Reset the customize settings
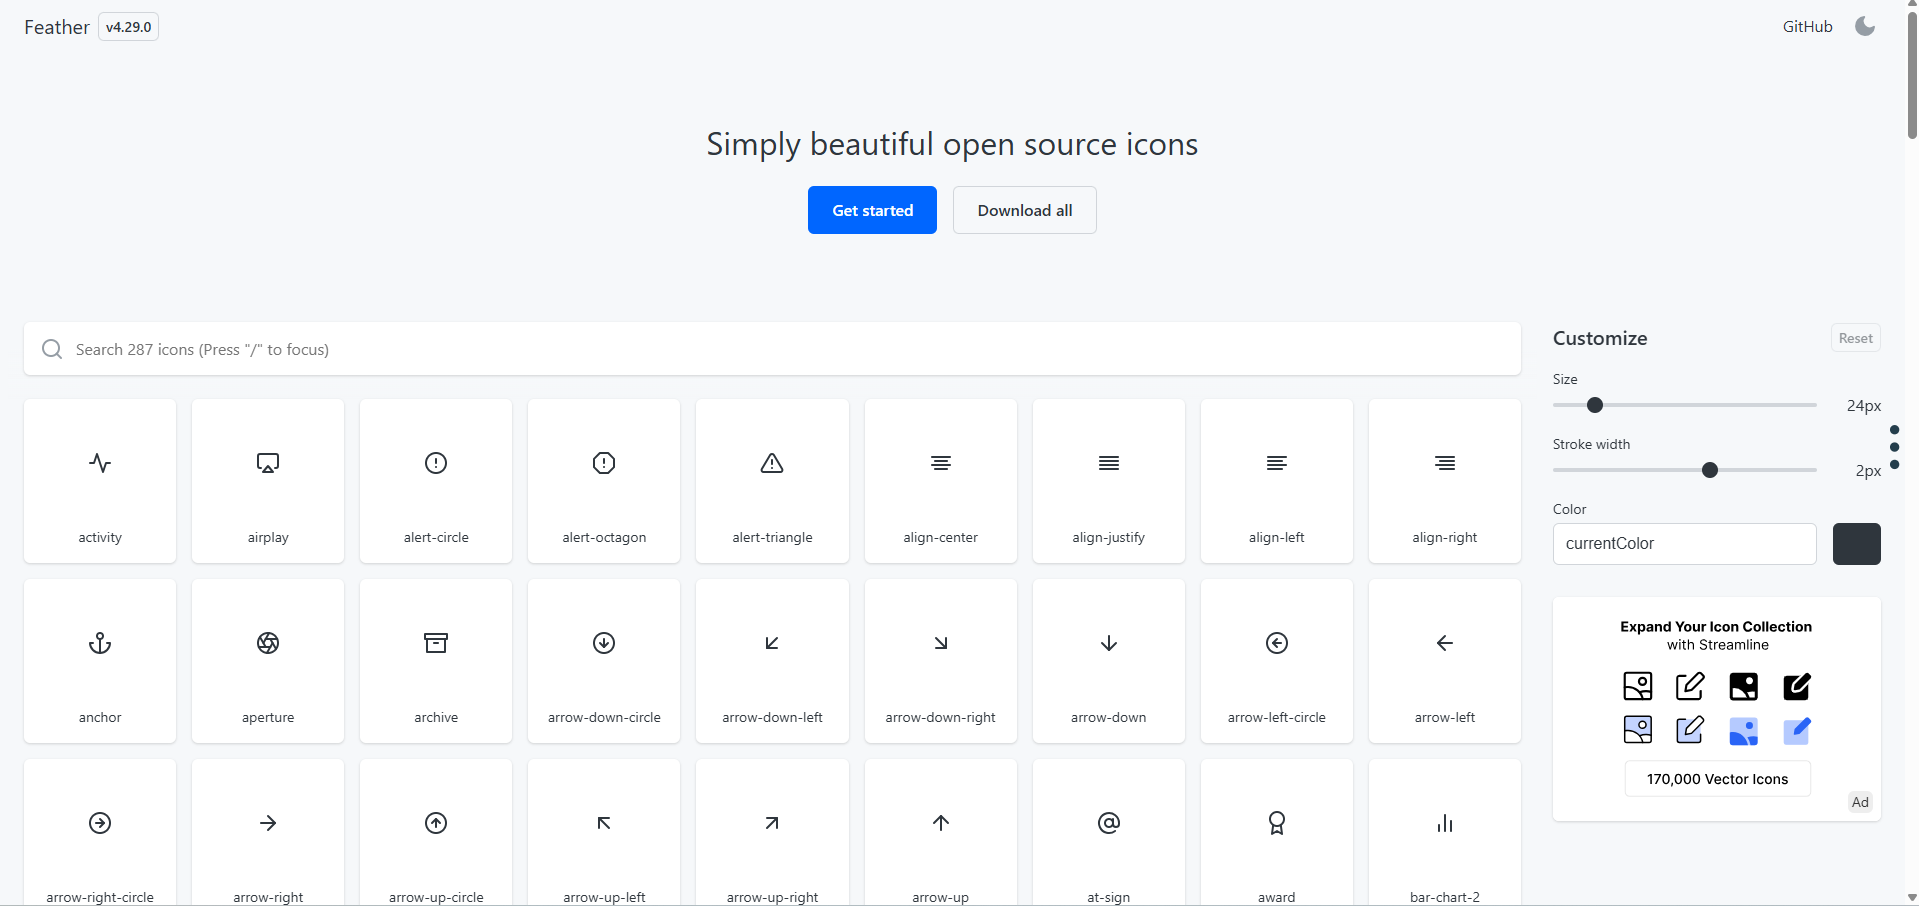This screenshot has height=906, width=1919. pos(1856,338)
